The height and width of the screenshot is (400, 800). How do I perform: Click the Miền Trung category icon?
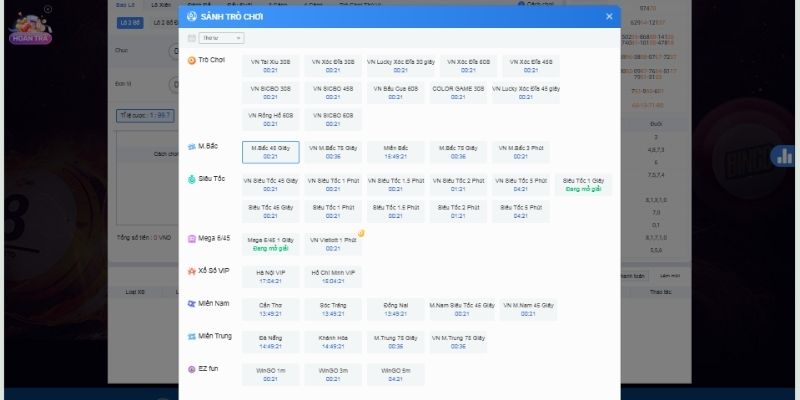192,336
